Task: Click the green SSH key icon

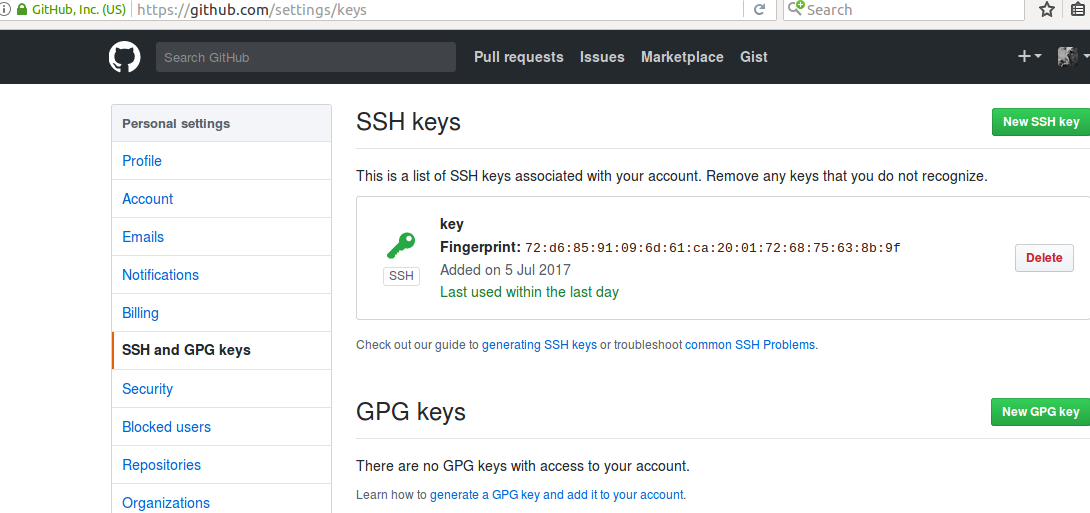Action: [401, 246]
